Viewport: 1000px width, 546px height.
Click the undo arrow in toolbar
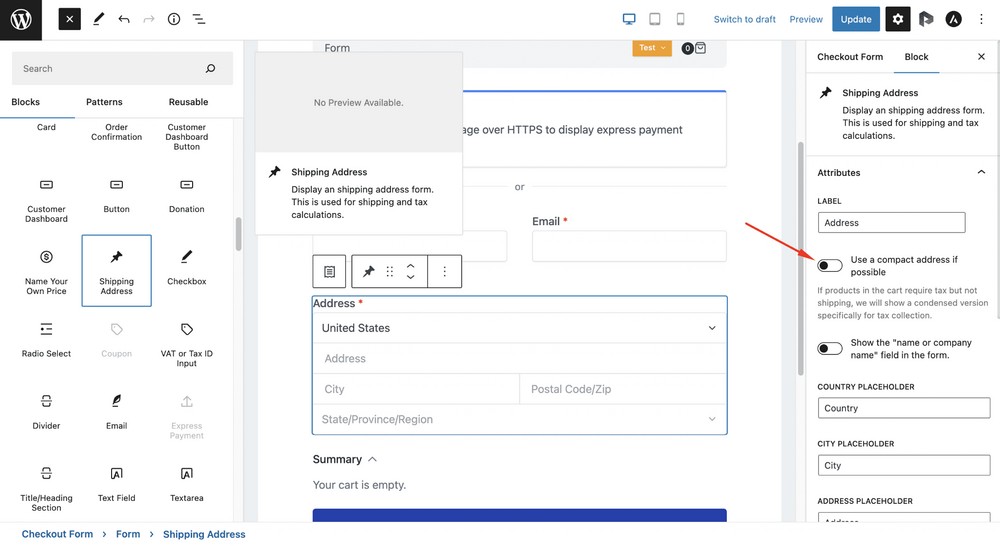[x=124, y=19]
